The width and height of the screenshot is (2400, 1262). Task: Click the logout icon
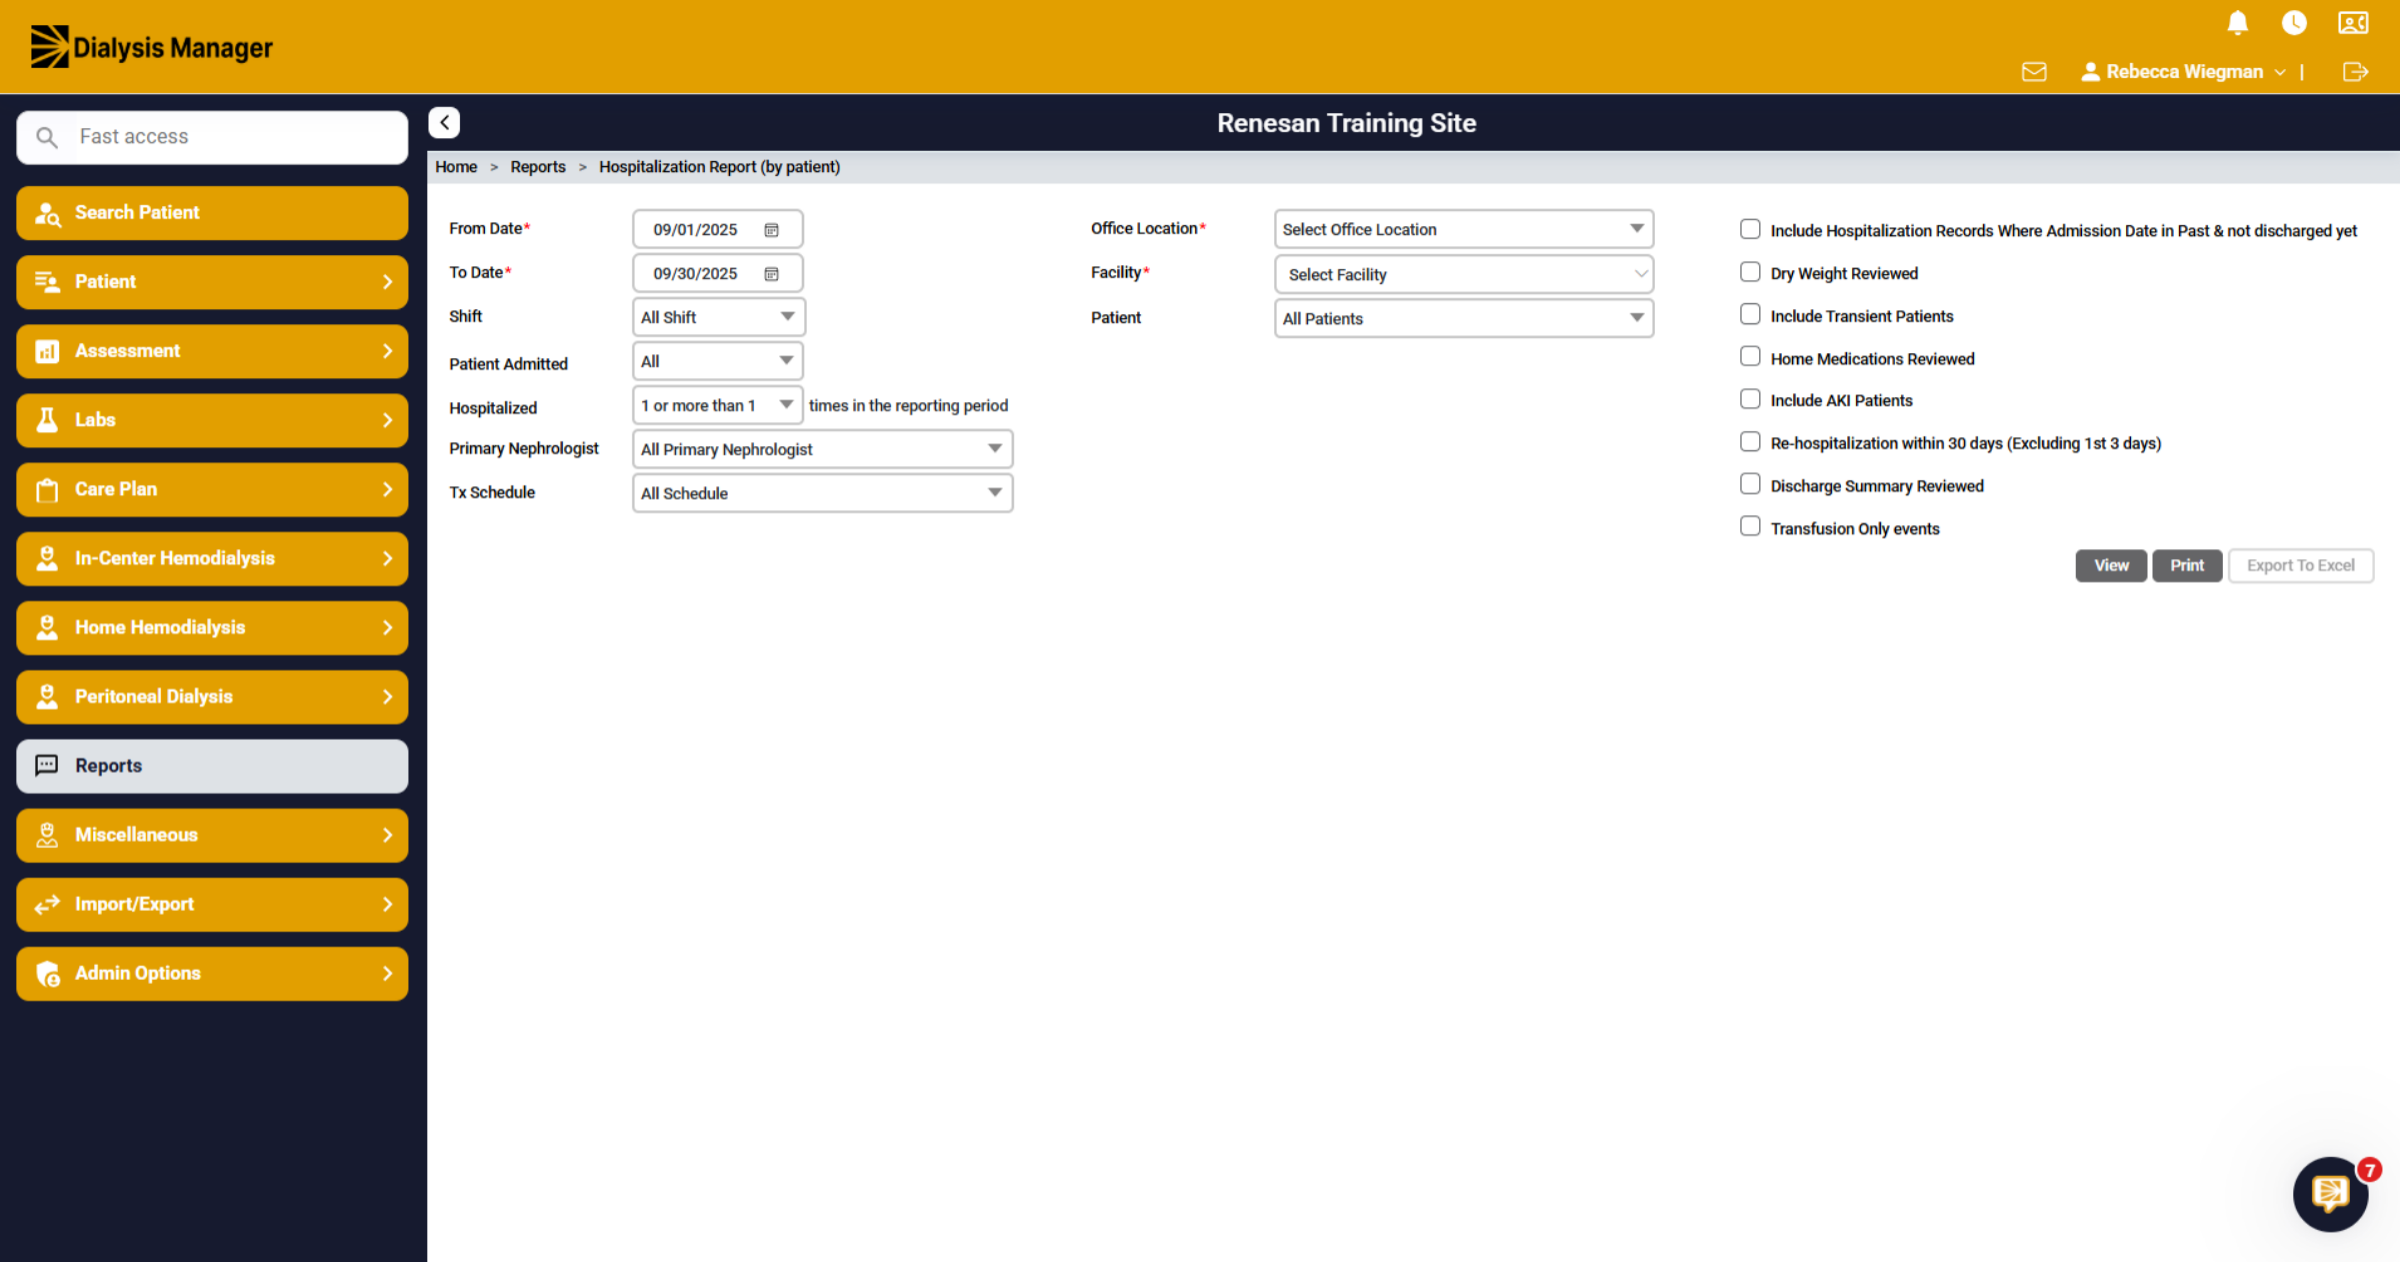(2355, 72)
